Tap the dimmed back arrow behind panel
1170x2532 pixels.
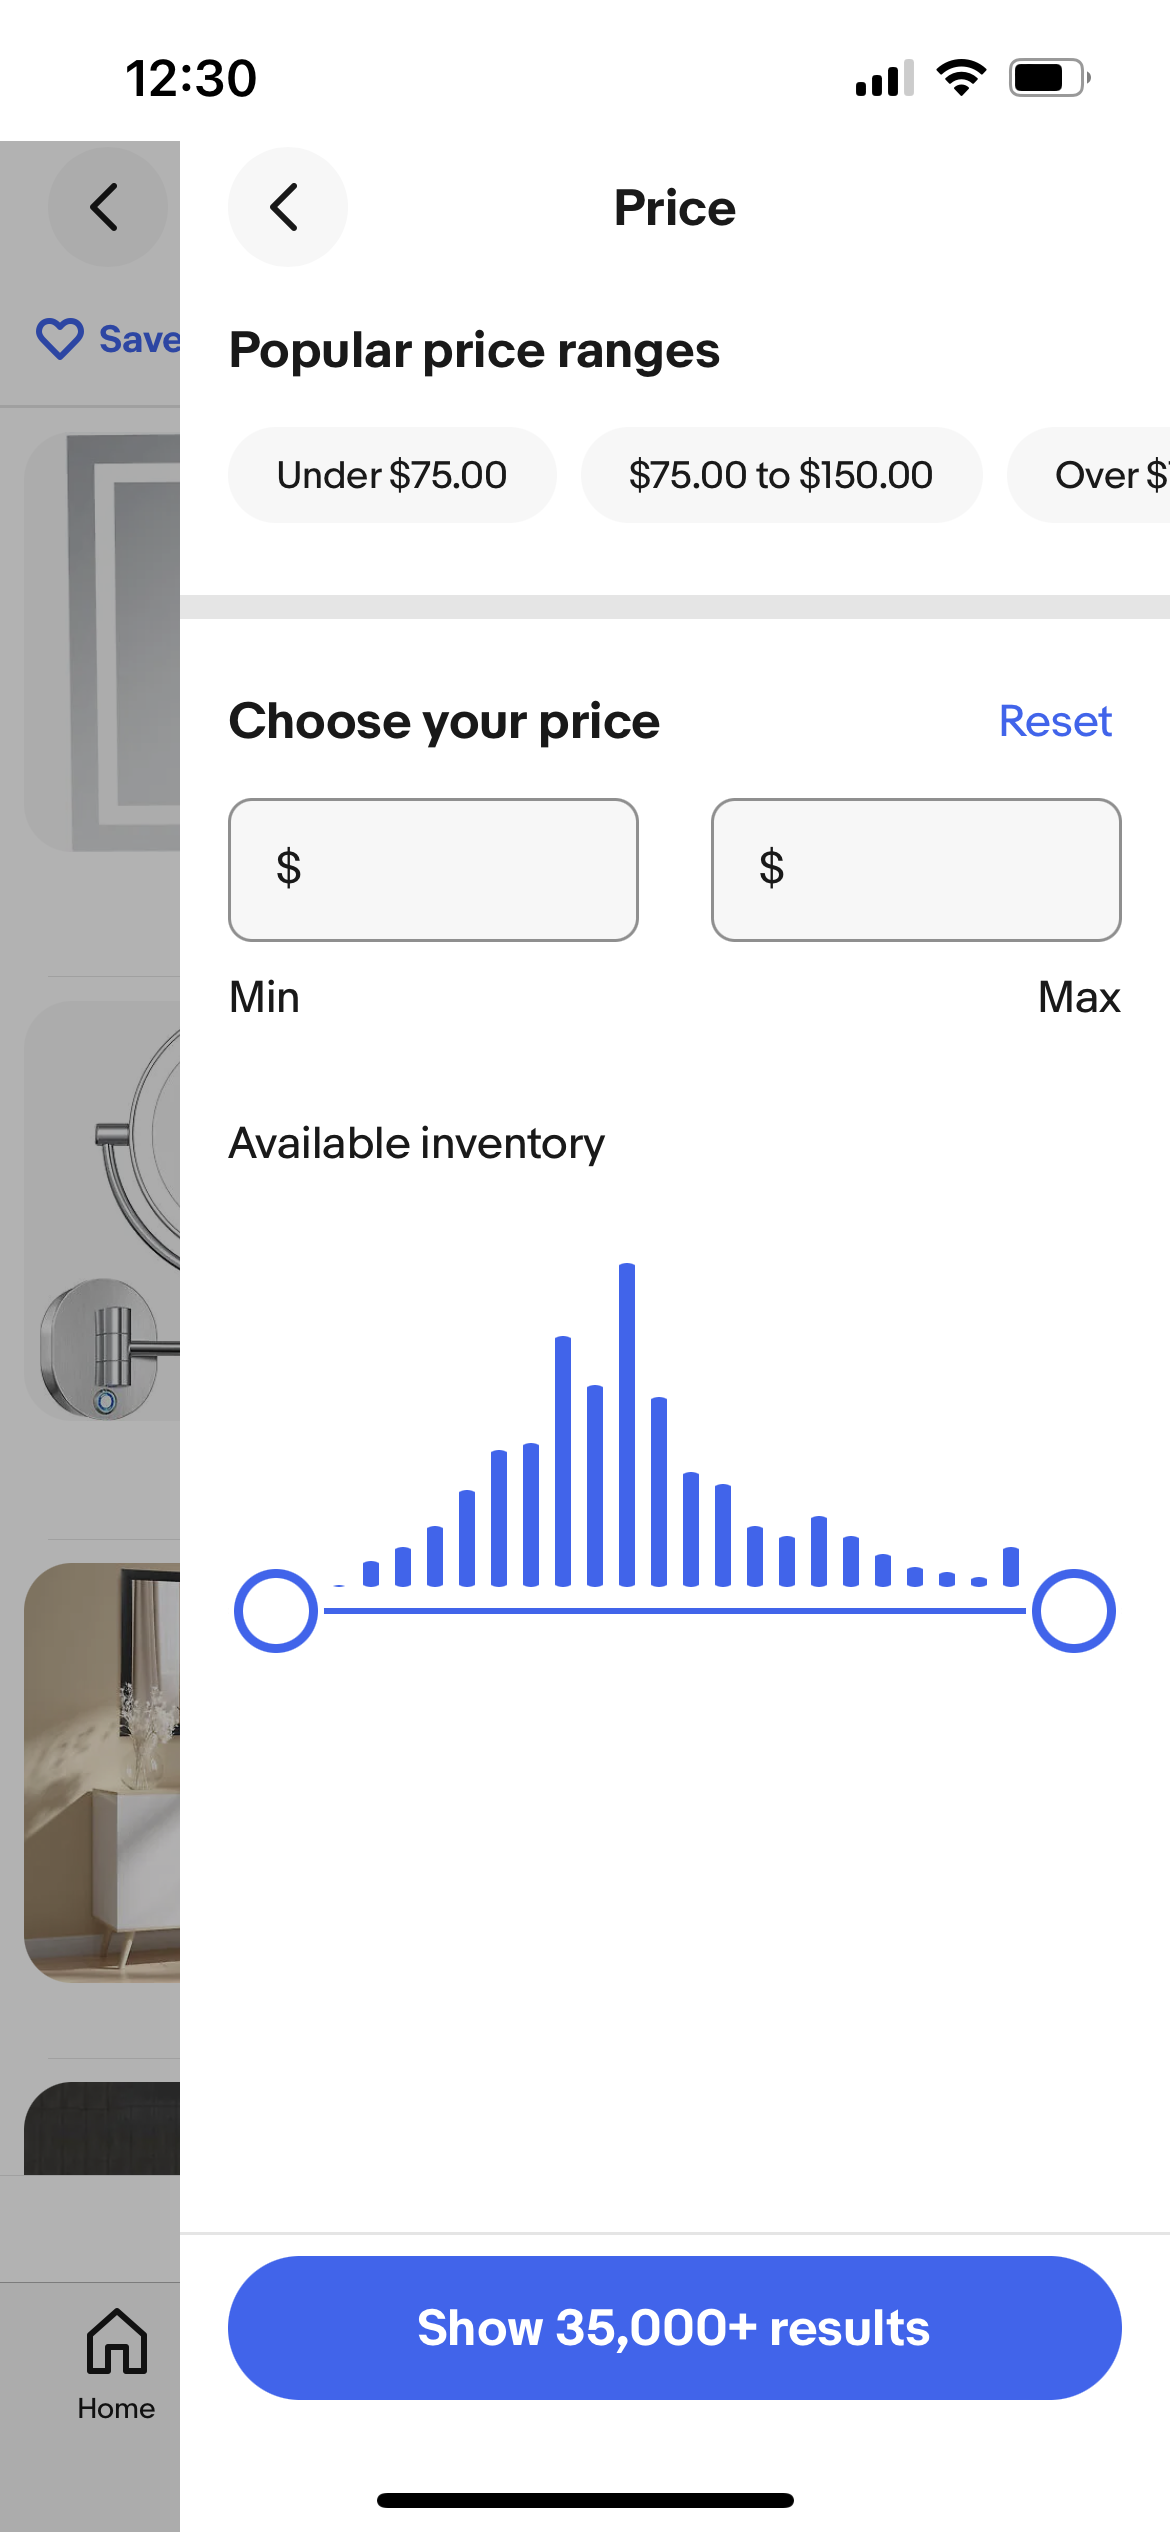point(106,207)
